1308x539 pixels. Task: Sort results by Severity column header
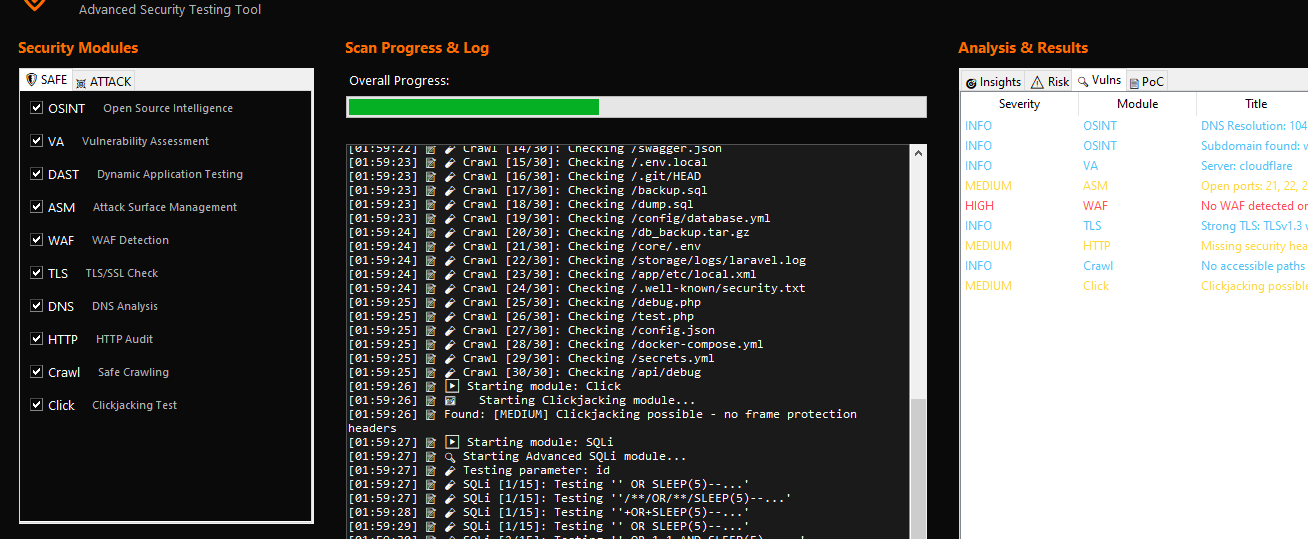coord(1019,104)
